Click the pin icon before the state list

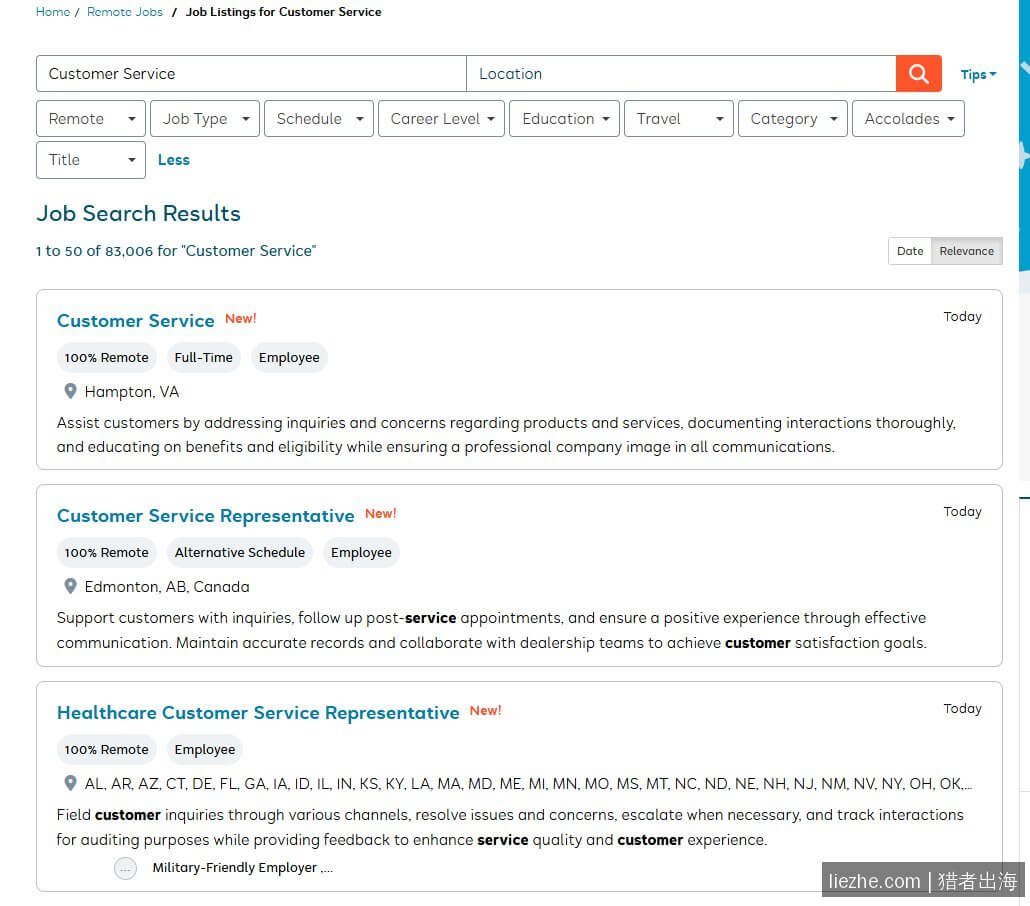(70, 783)
